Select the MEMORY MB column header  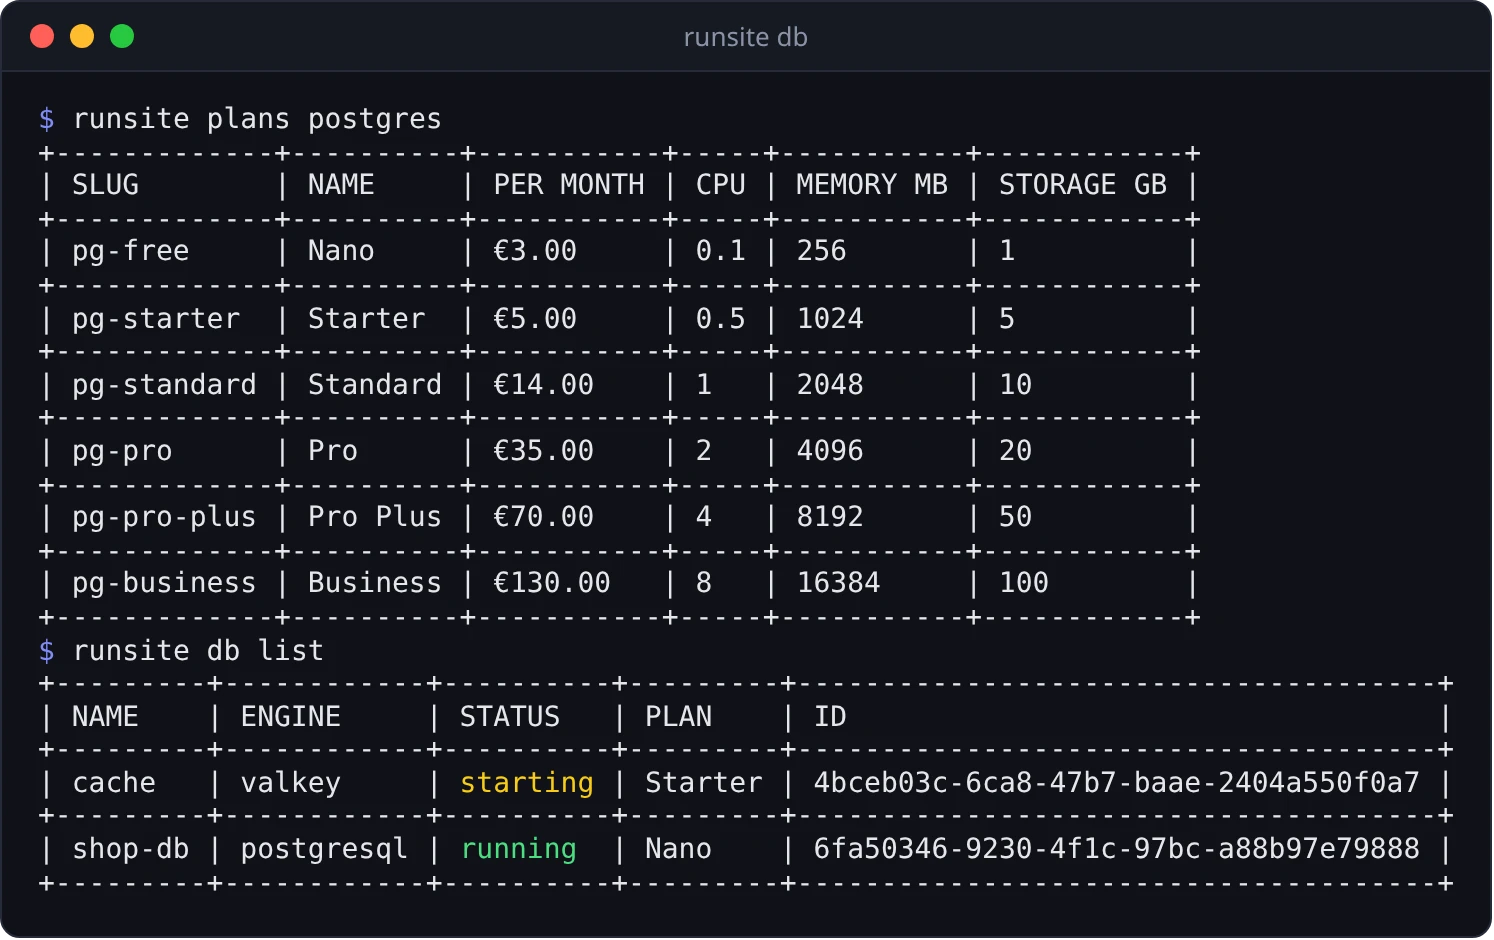pyautogui.click(x=872, y=185)
